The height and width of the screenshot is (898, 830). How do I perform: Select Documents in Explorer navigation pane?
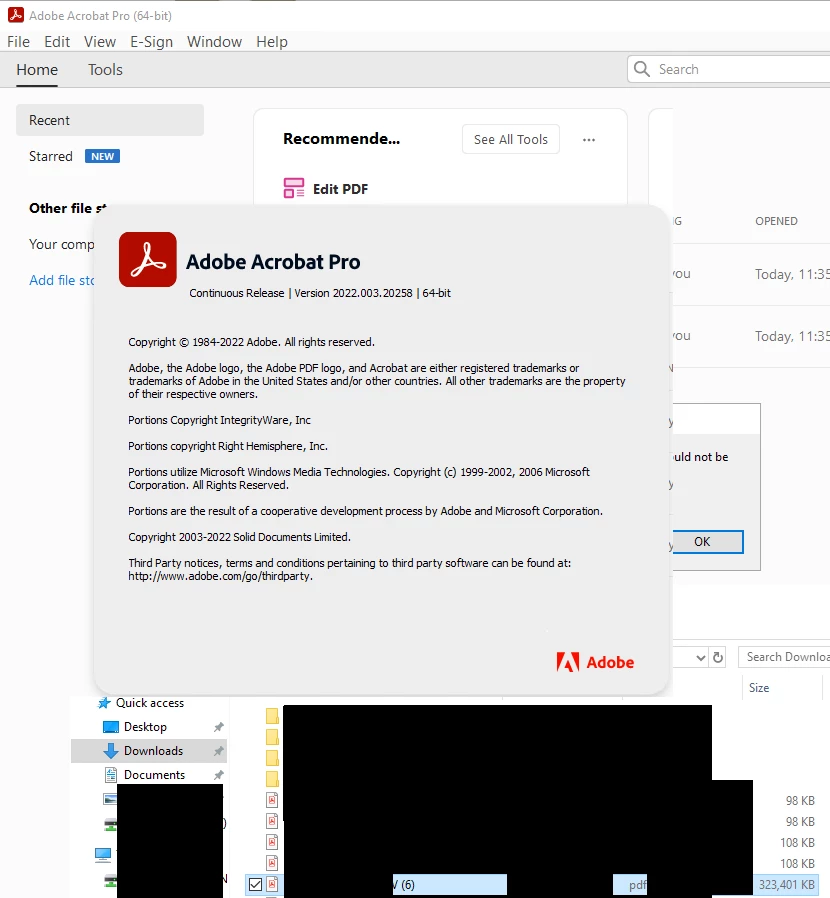point(154,775)
